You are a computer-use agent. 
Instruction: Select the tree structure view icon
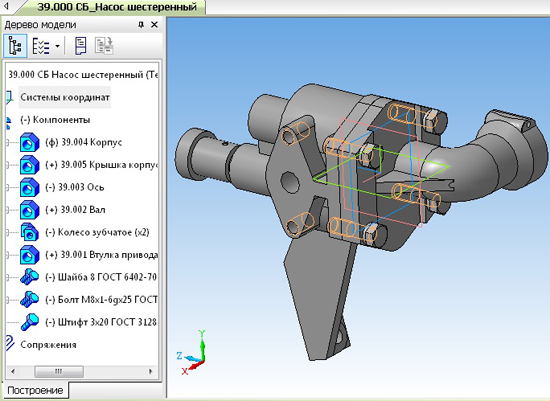tap(15, 46)
